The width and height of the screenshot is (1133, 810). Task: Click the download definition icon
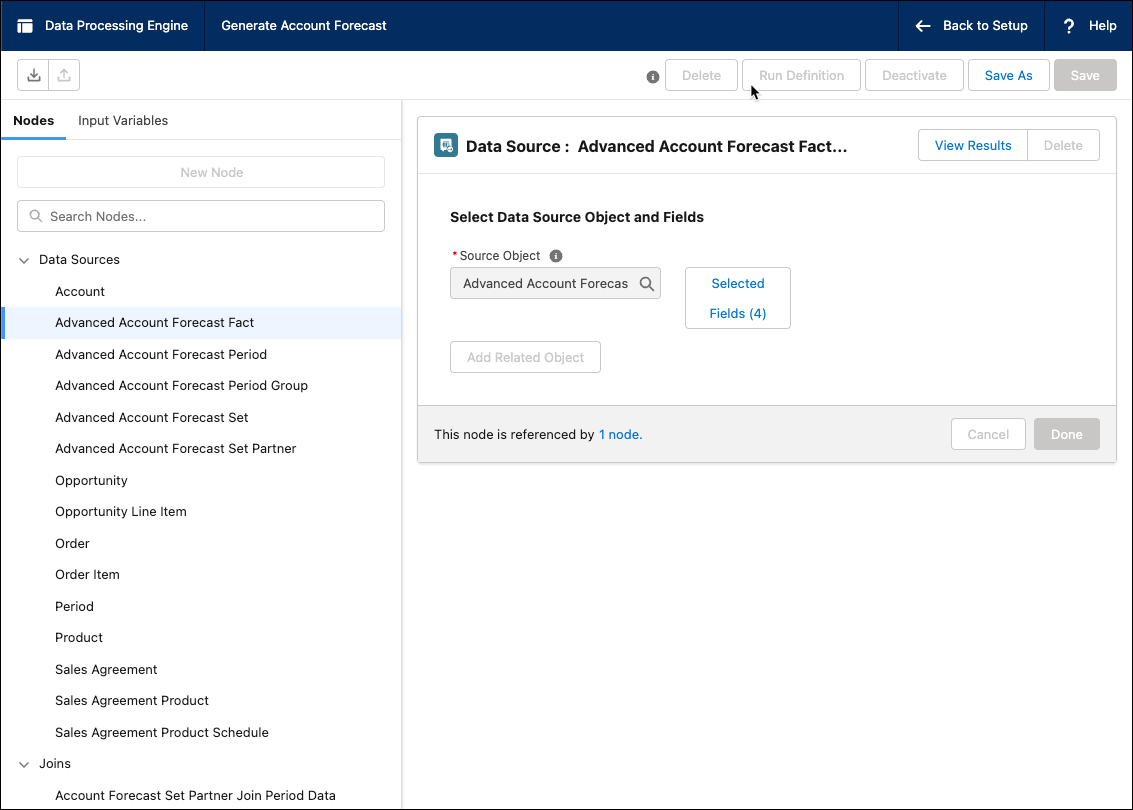tap(33, 75)
